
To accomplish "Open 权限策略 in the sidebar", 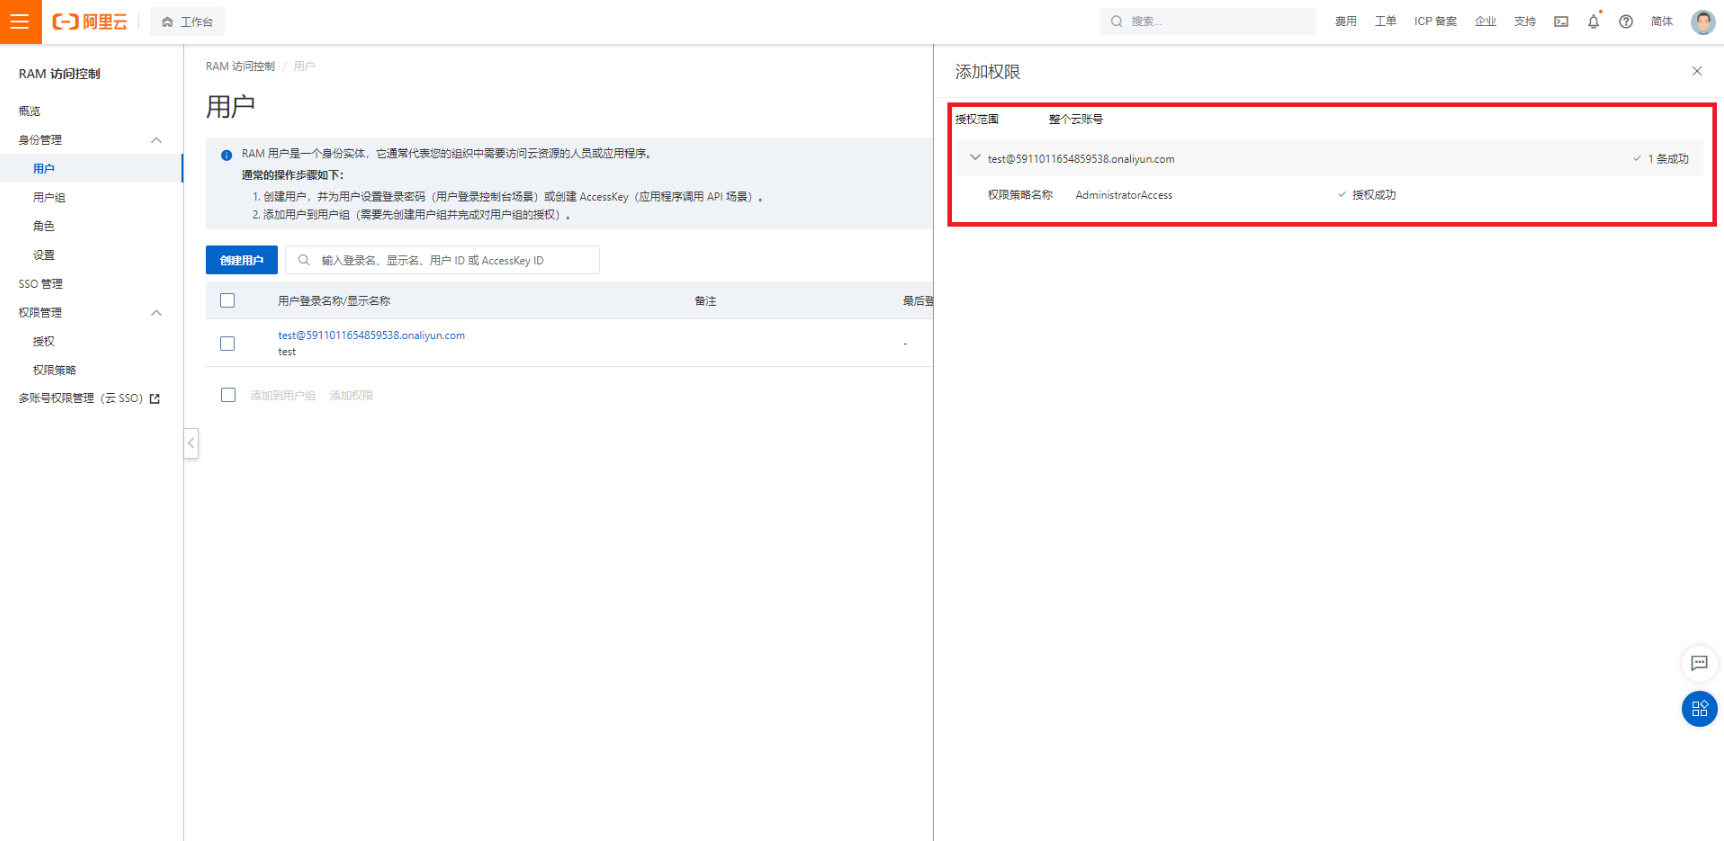I will 54,370.
